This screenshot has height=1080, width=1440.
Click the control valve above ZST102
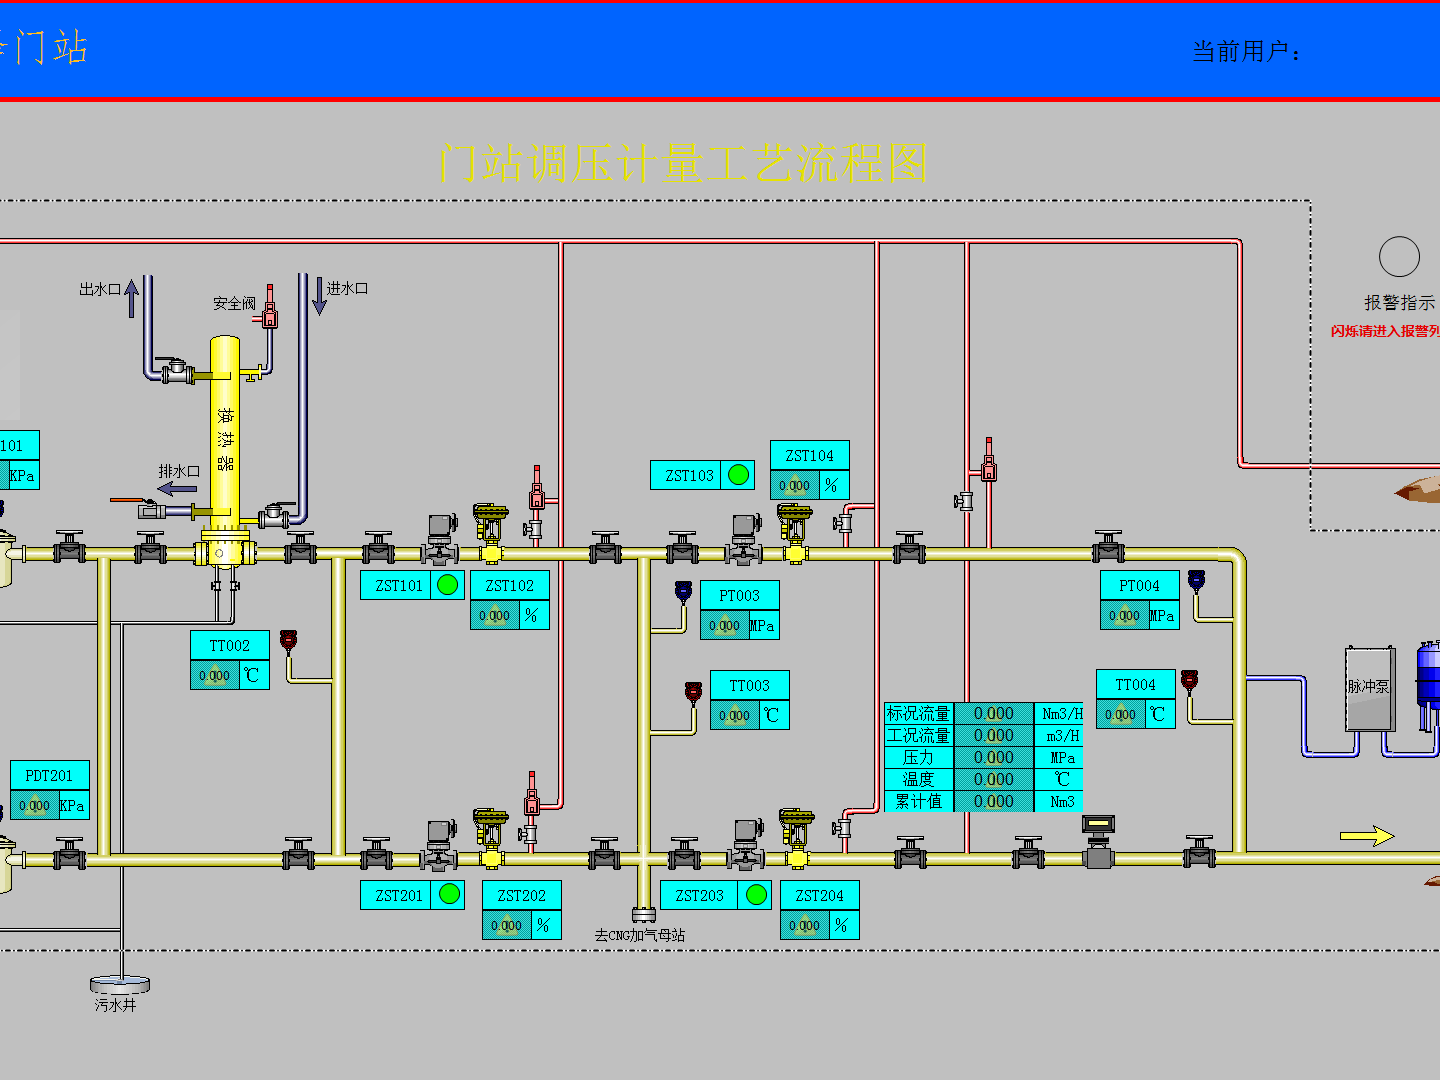[x=490, y=534]
